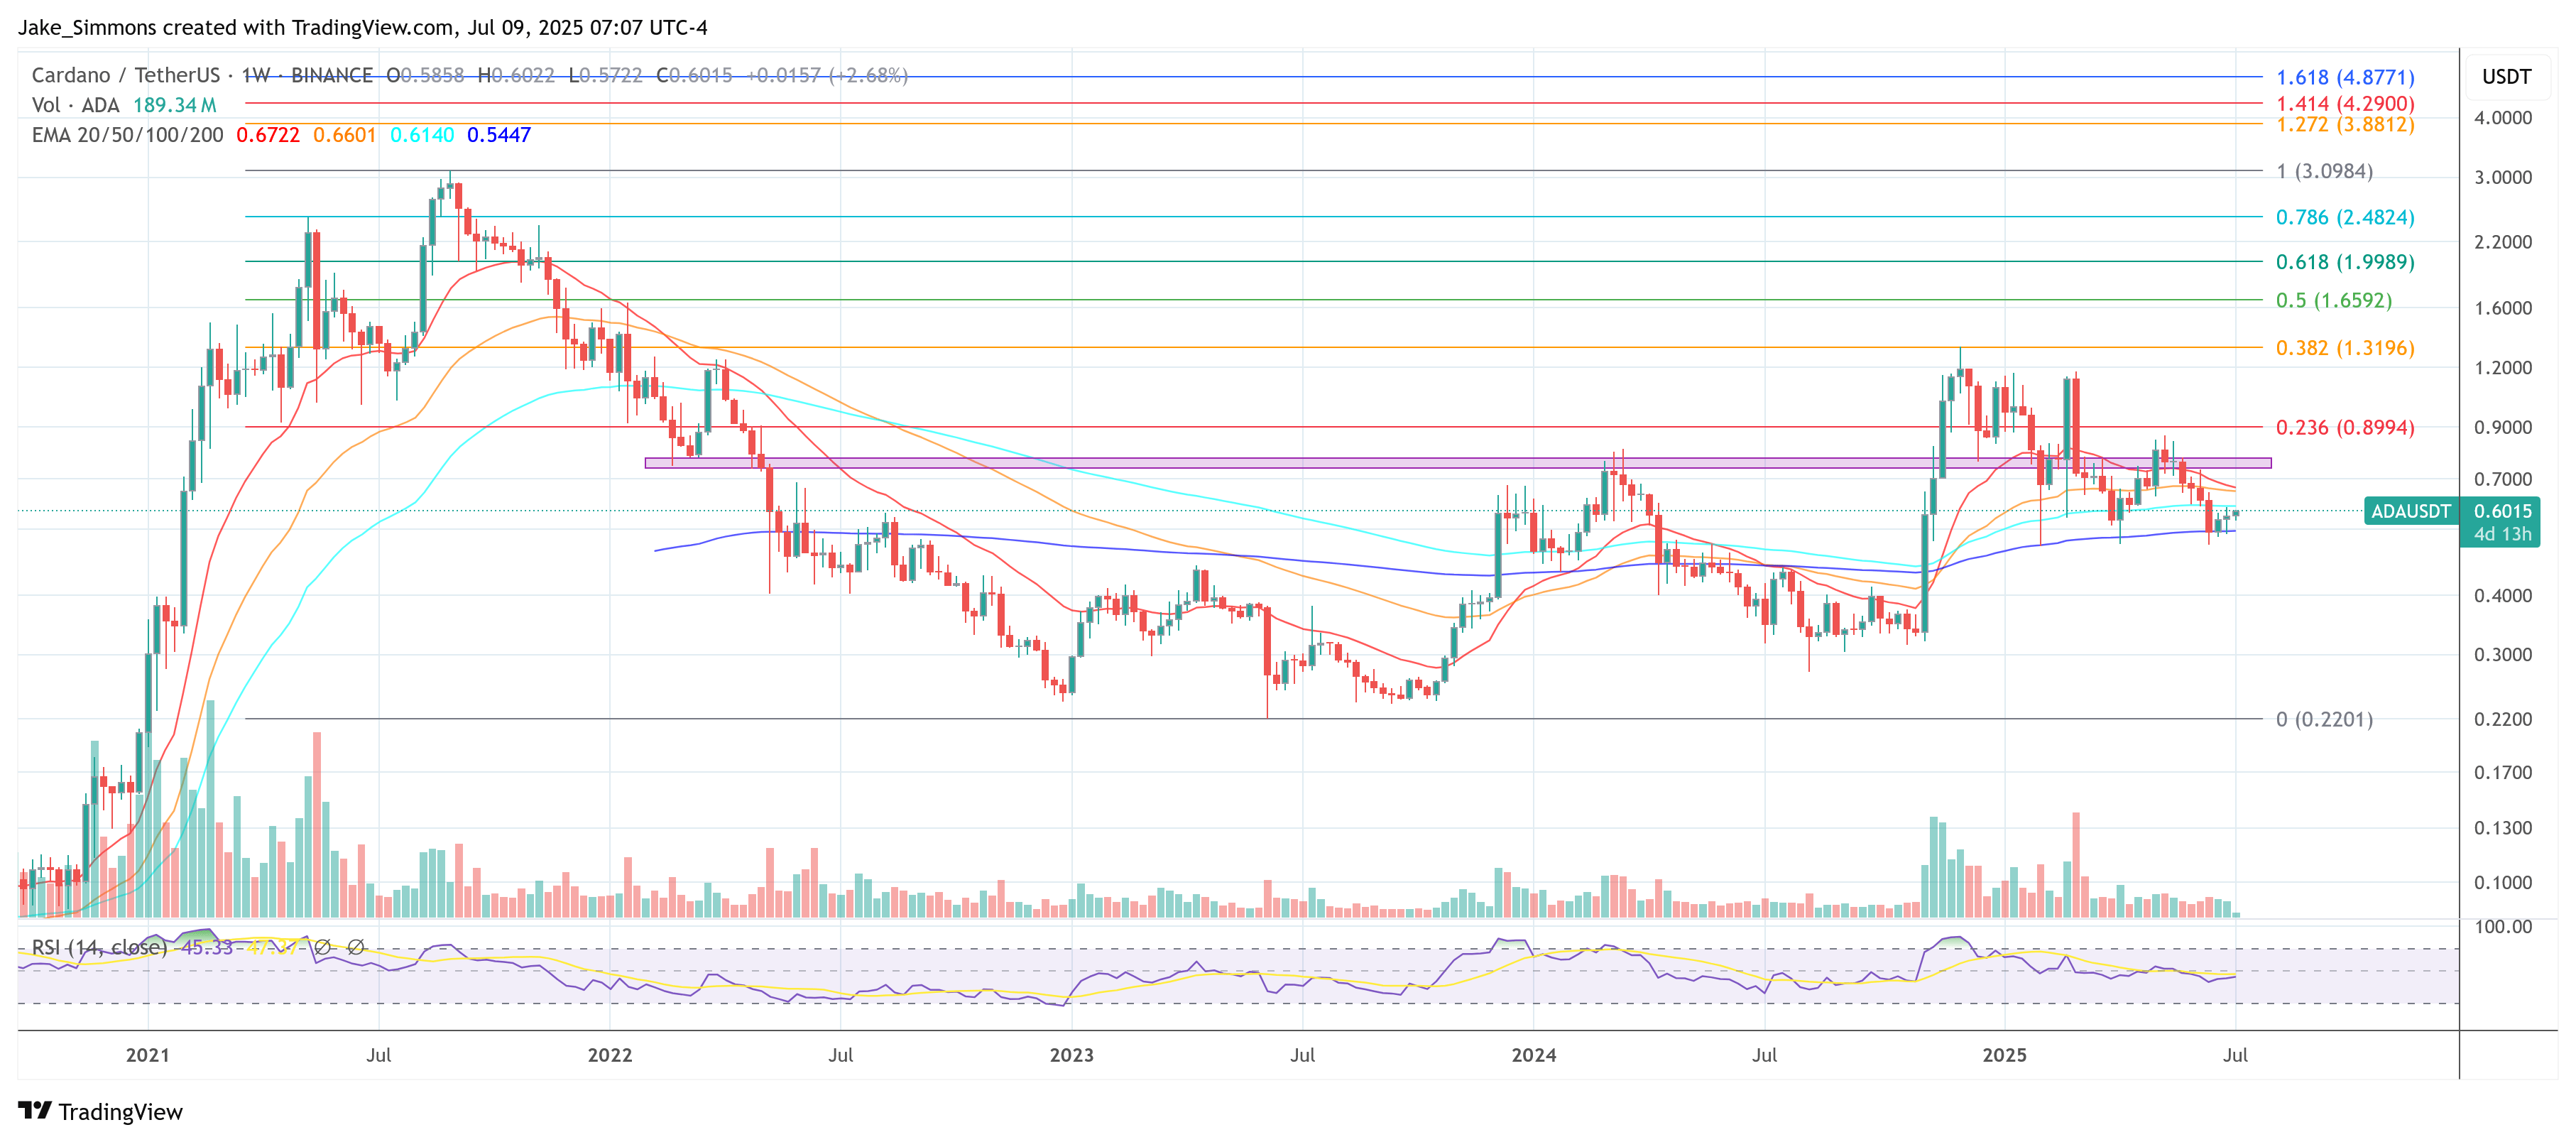Click the second empty-set symbol after RSI values
The width and height of the screenshot is (2576, 1142).
[355, 947]
